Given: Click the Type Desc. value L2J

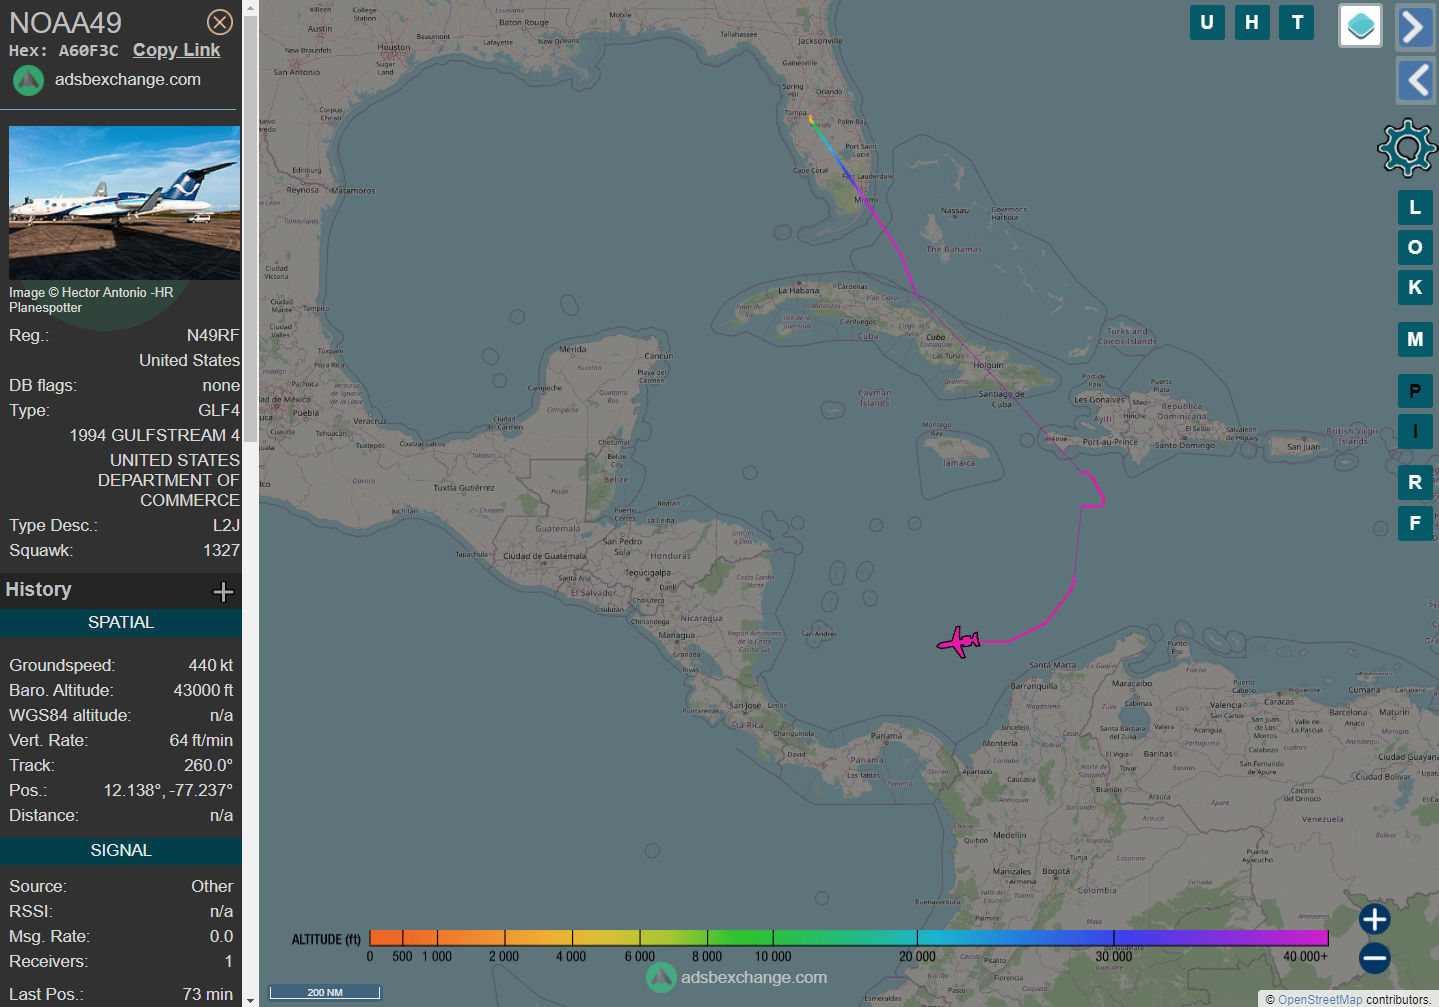Looking at the screenshot, I should tap(226, 525).
